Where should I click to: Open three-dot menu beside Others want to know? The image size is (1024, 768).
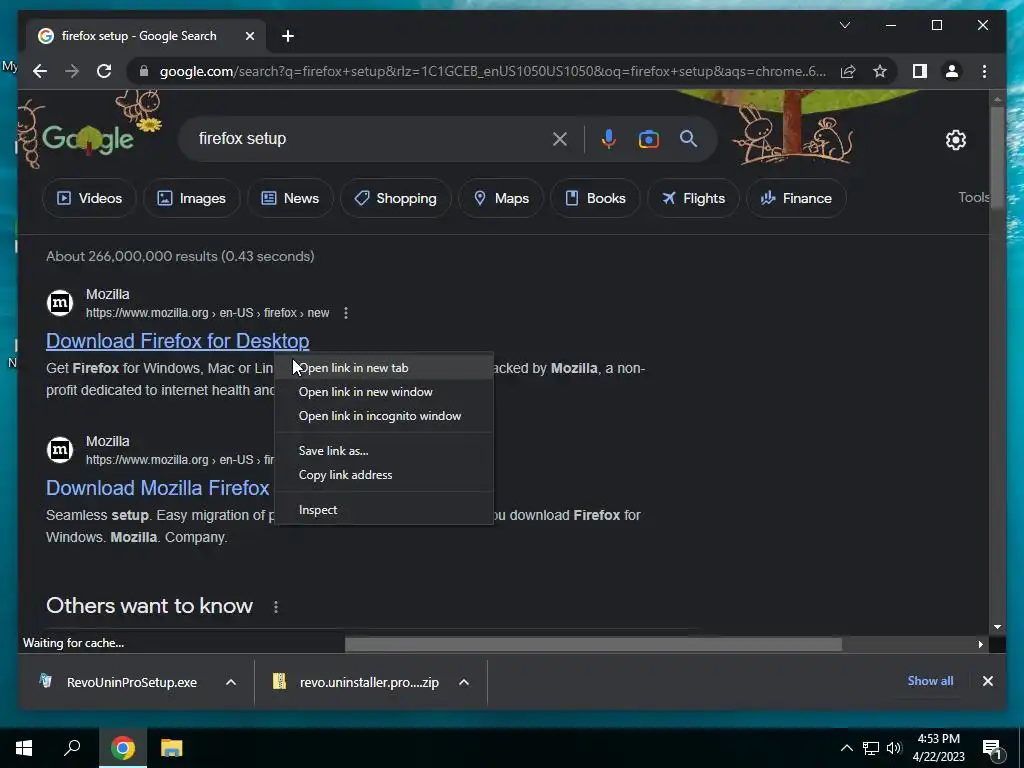[x=276, y=607]
